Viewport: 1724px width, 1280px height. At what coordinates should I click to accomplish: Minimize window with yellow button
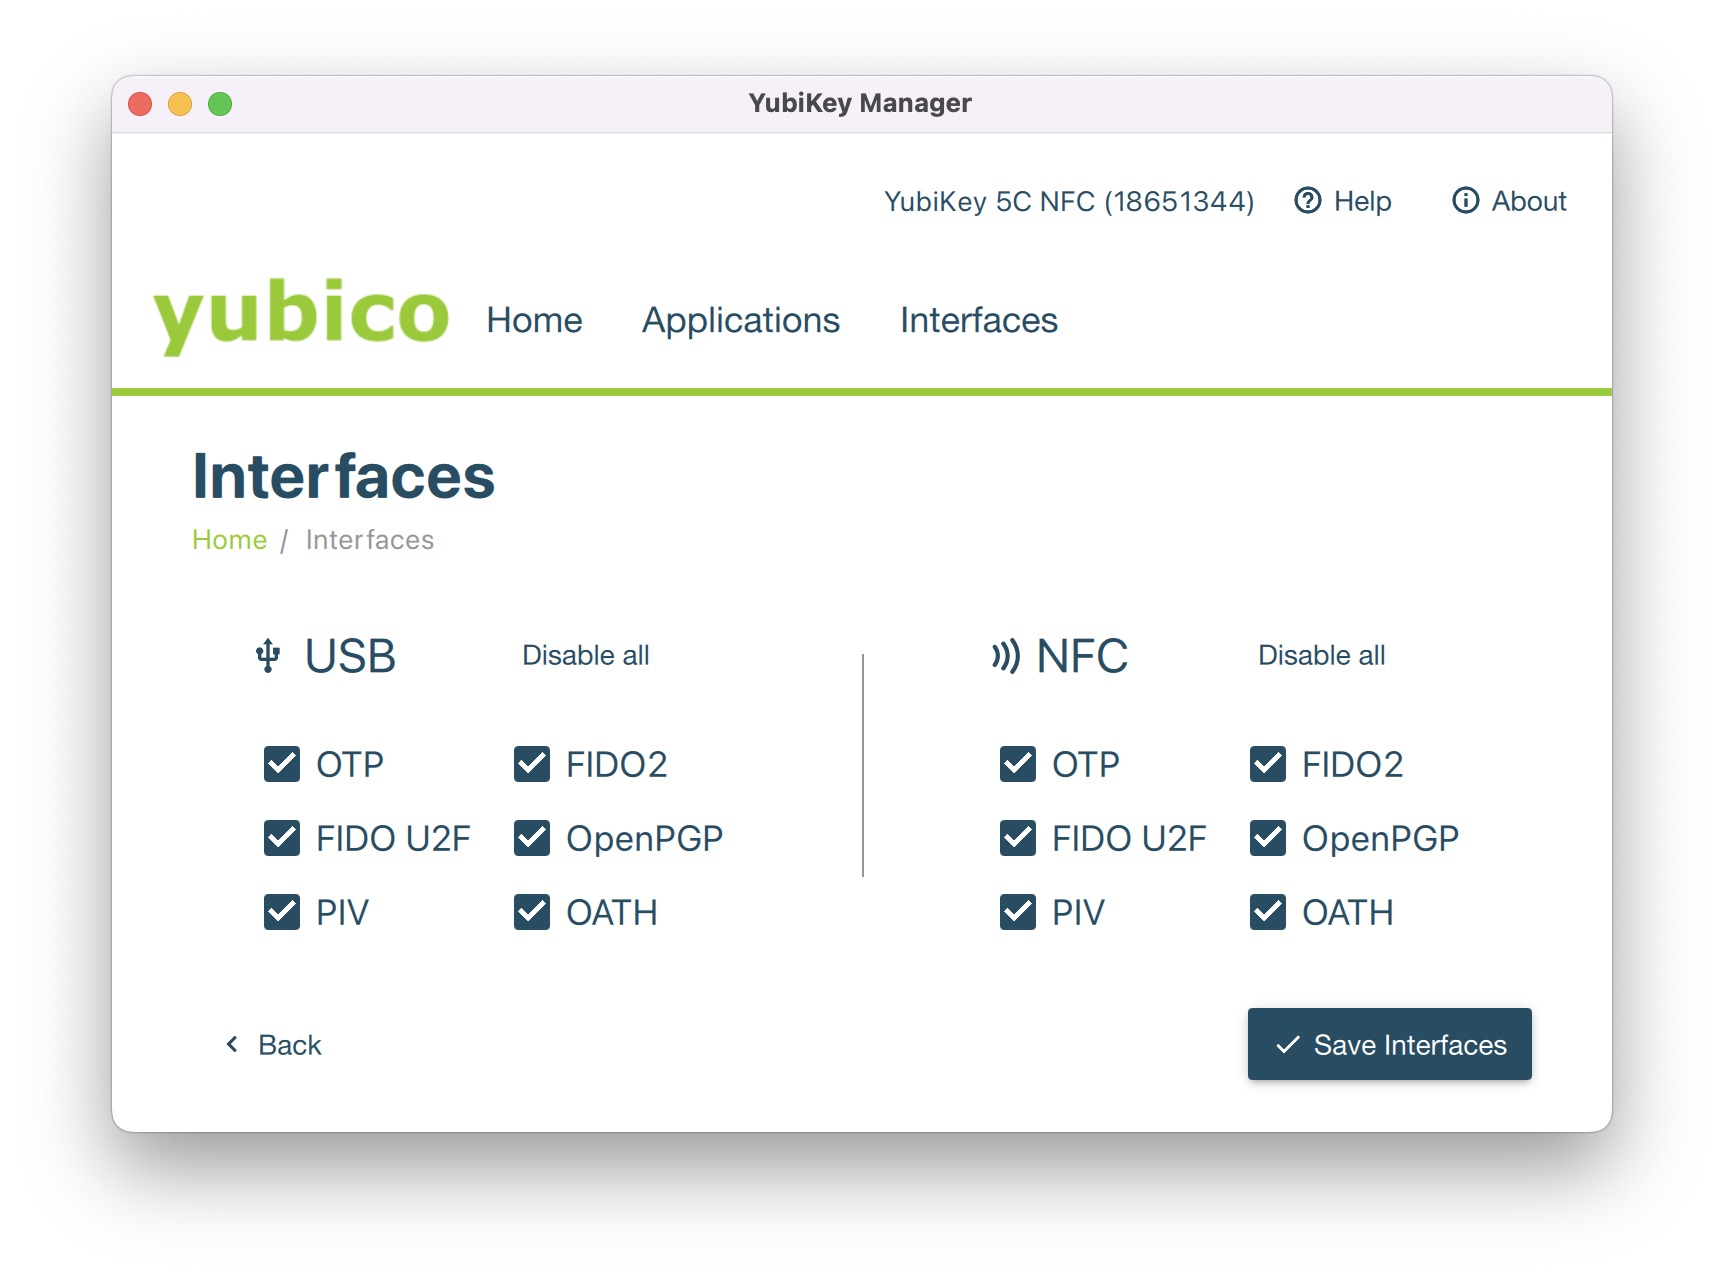point(180,104)
